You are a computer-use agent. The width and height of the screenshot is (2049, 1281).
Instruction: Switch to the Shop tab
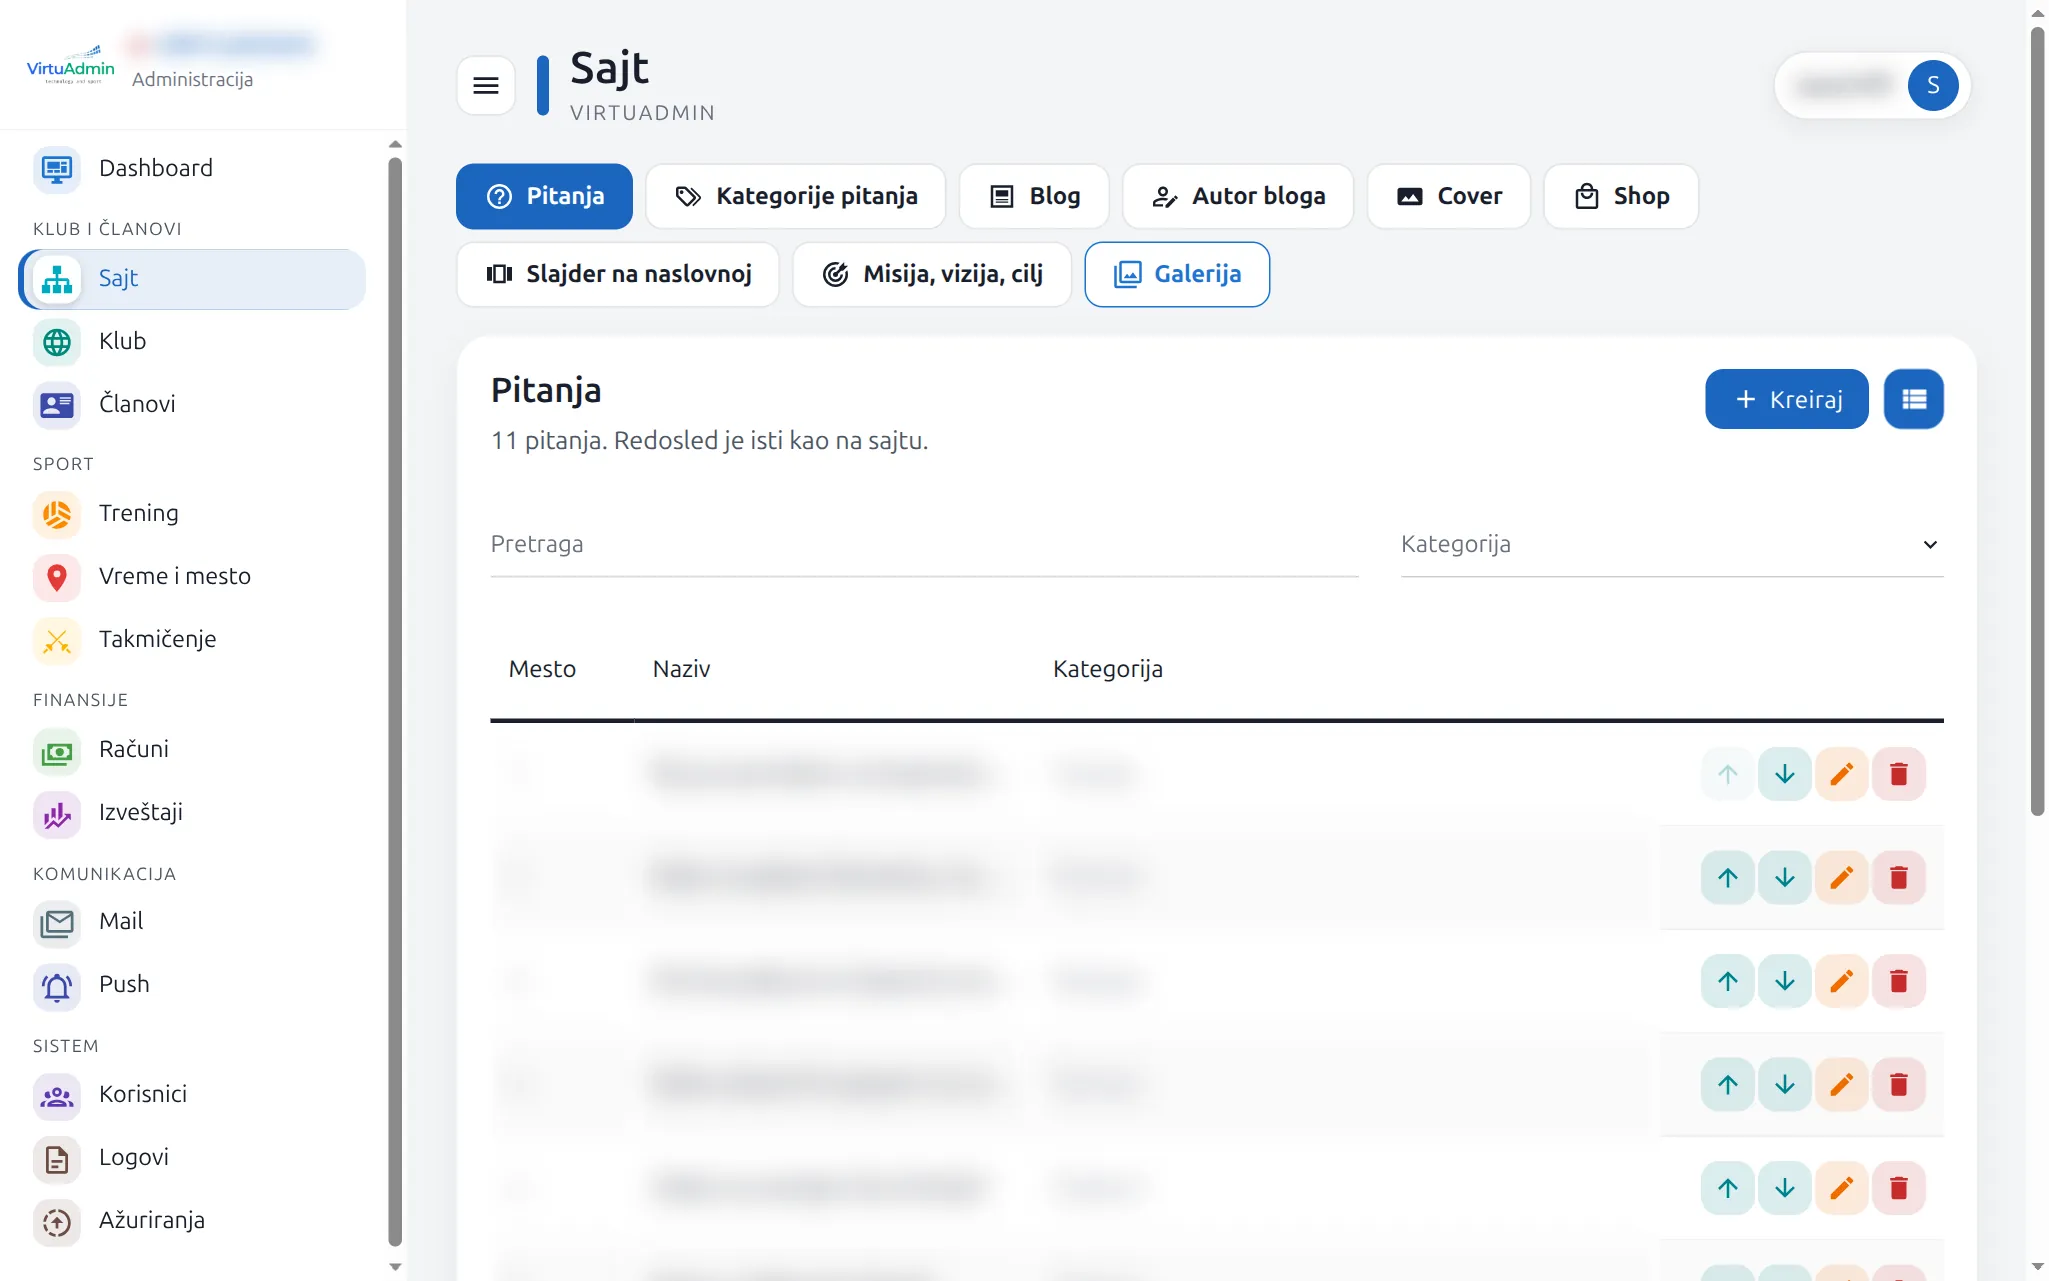coord(1621,196)
